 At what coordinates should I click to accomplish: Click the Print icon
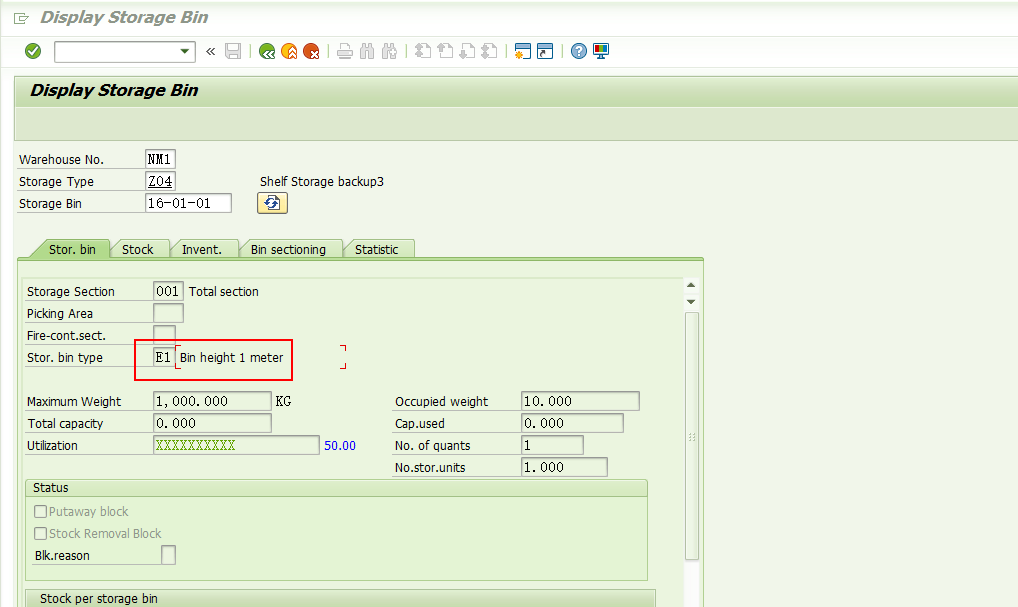click(x=344, y=51)
